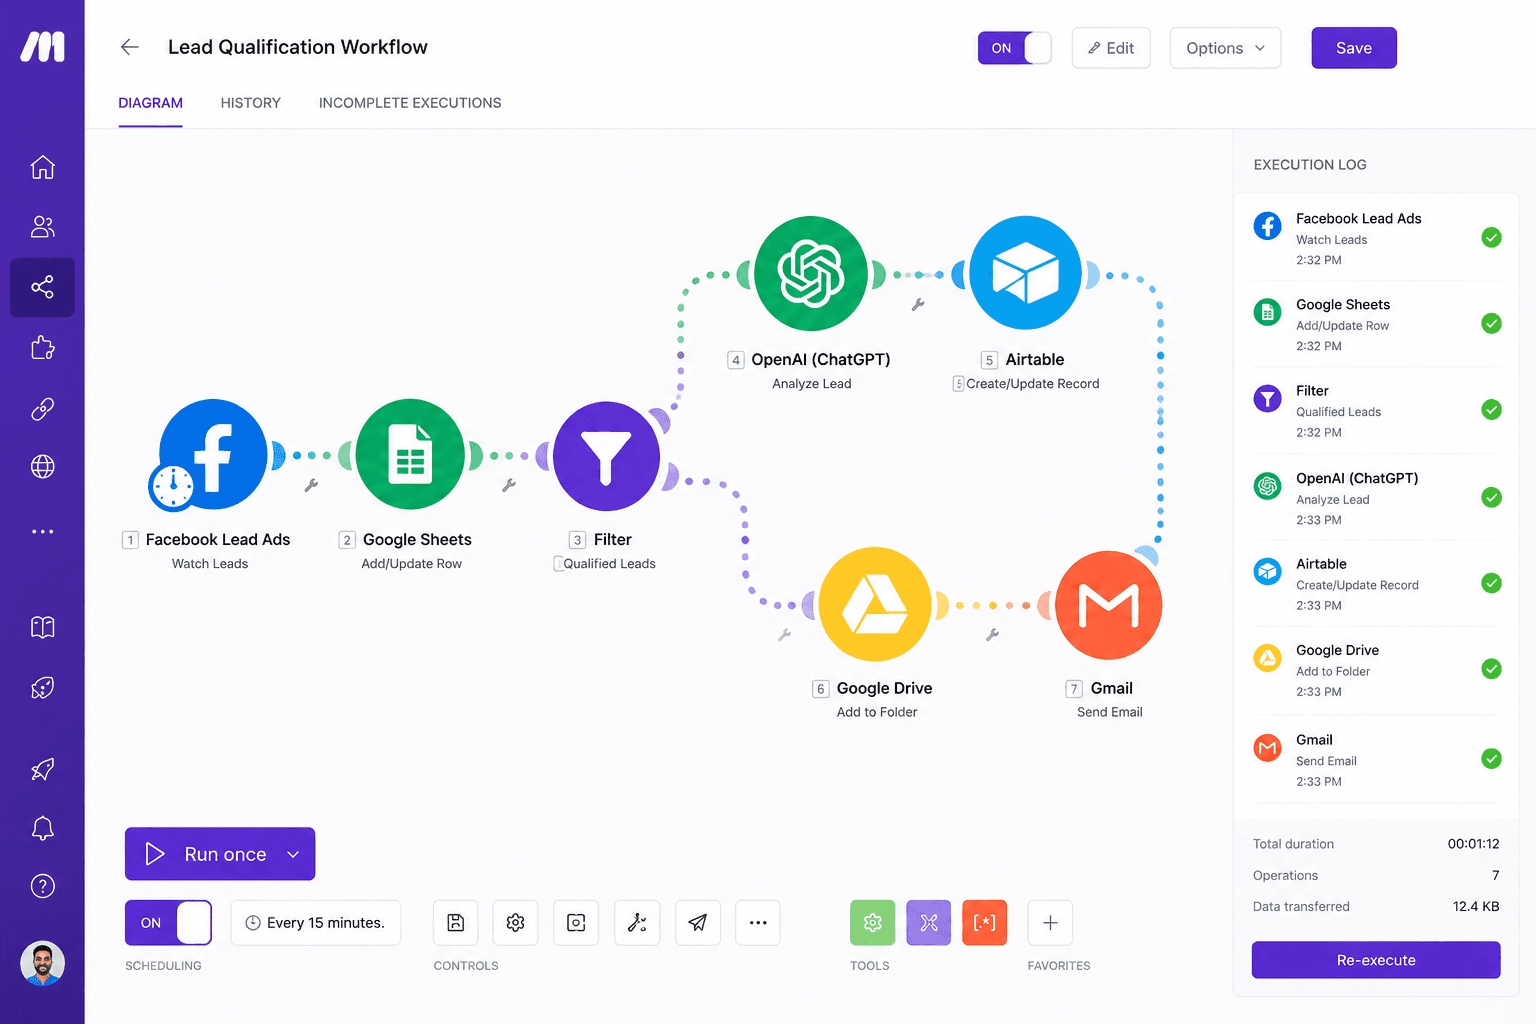Open OpenAI (ChatGPT) entry in execution log
Image resolution: width=1536 pixels, height=1024 pixels.
(1377, 498)
